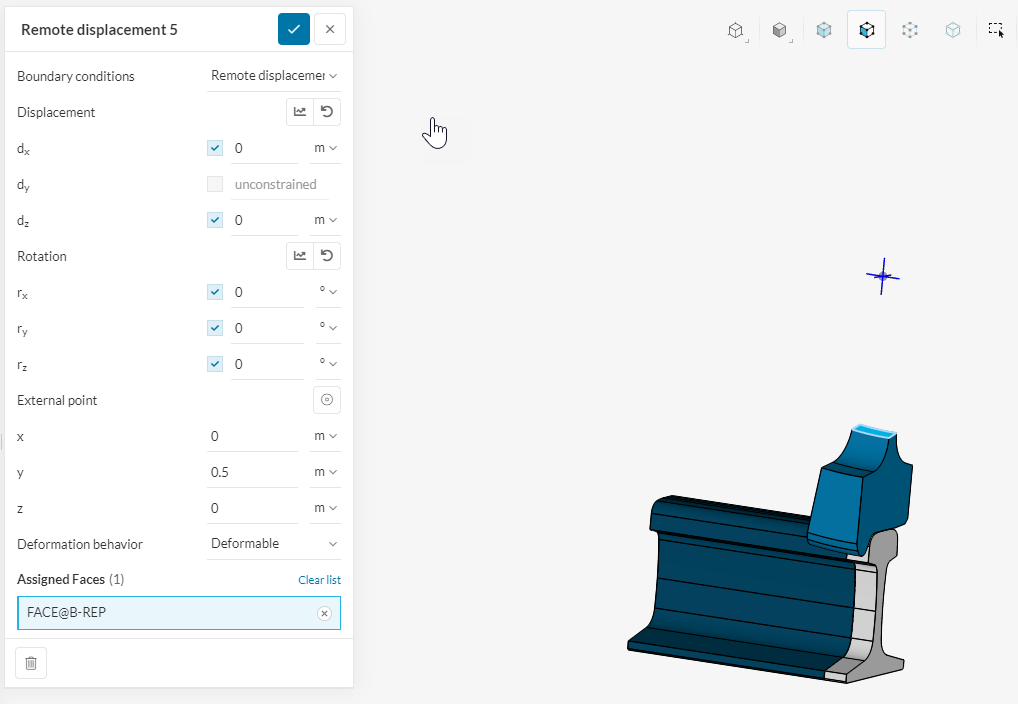This screenshot has width=1018, height=704.
Task: Toggle the dx displacement checkbox
Action: 215,148
